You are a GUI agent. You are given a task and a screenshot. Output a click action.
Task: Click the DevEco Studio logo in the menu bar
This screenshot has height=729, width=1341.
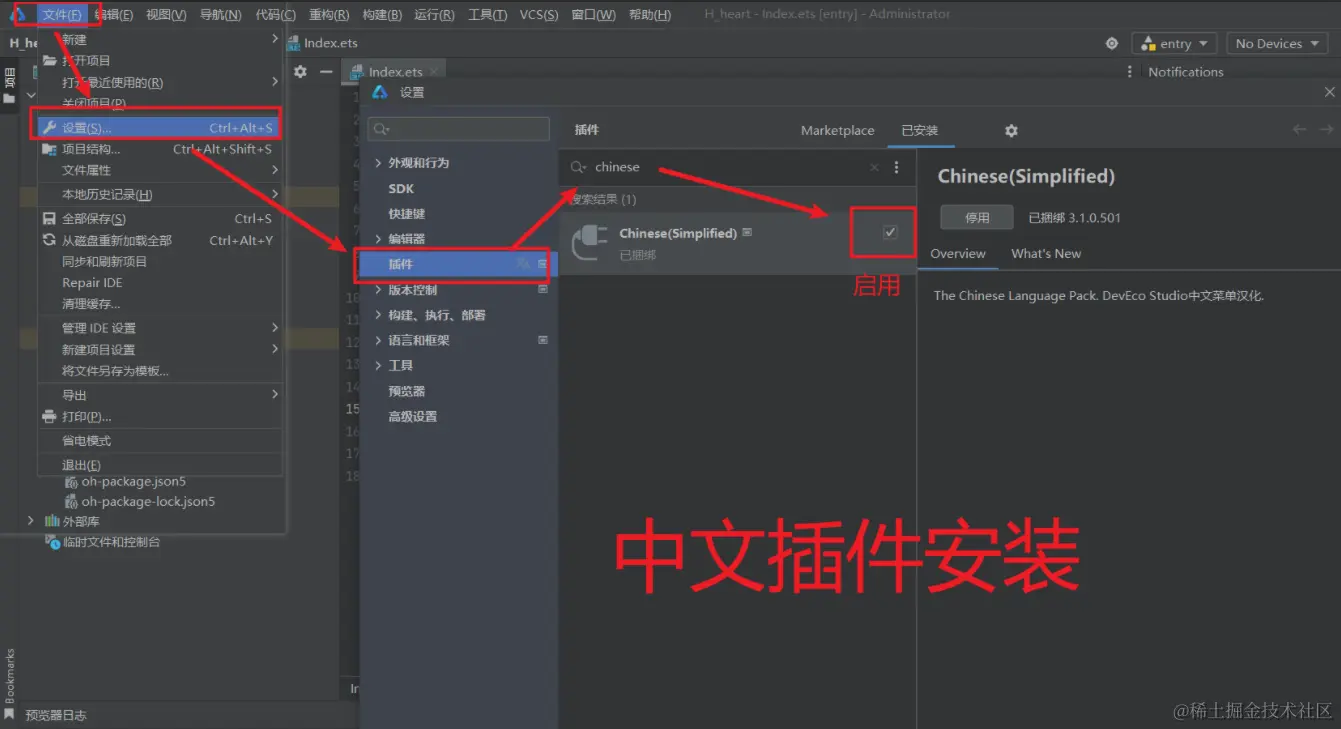(18, 14)
